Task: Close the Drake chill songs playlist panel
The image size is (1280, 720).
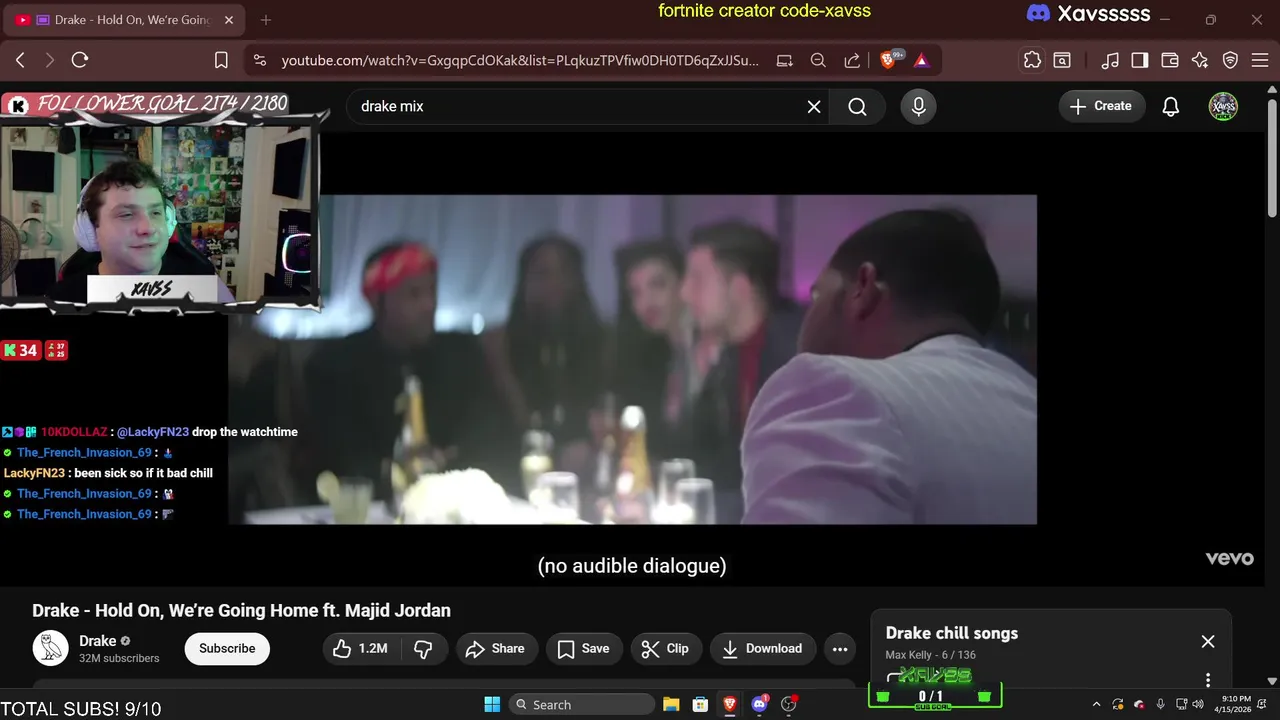Action: (1208, 642)
